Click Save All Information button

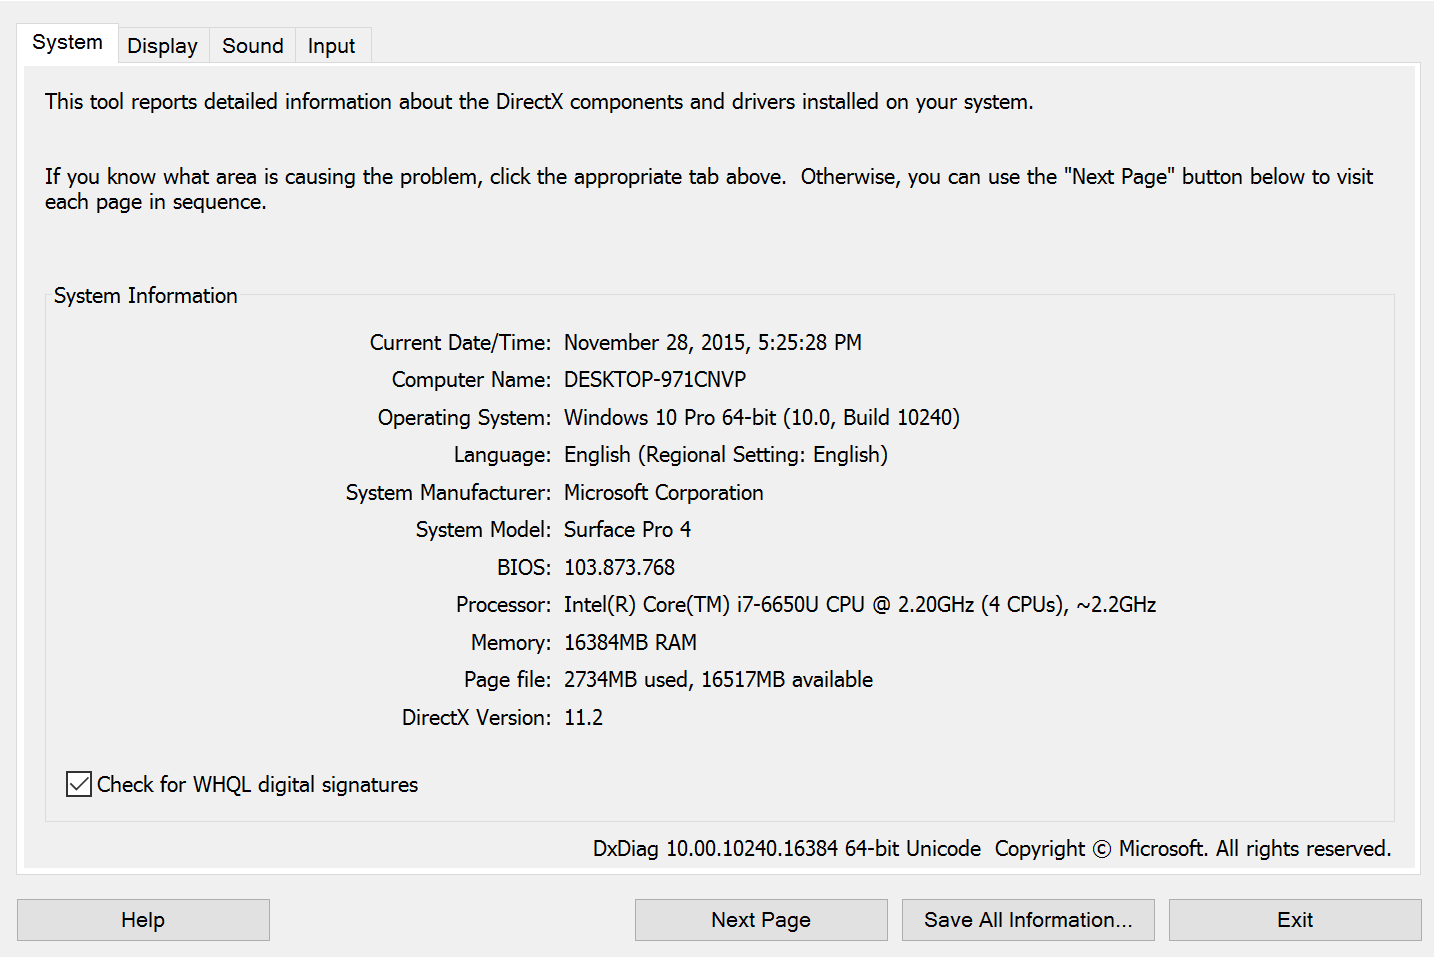(x=1028, y=920)
